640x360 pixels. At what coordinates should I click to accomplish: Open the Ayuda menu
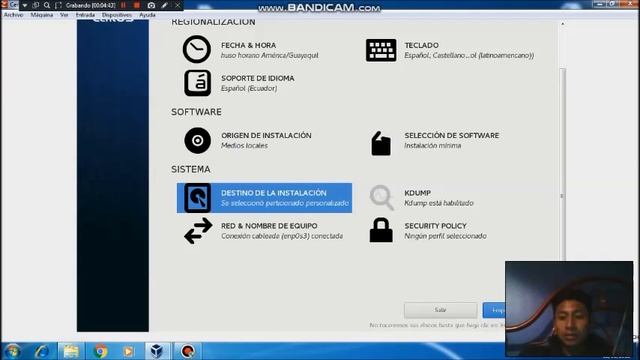tap(147, 15)
